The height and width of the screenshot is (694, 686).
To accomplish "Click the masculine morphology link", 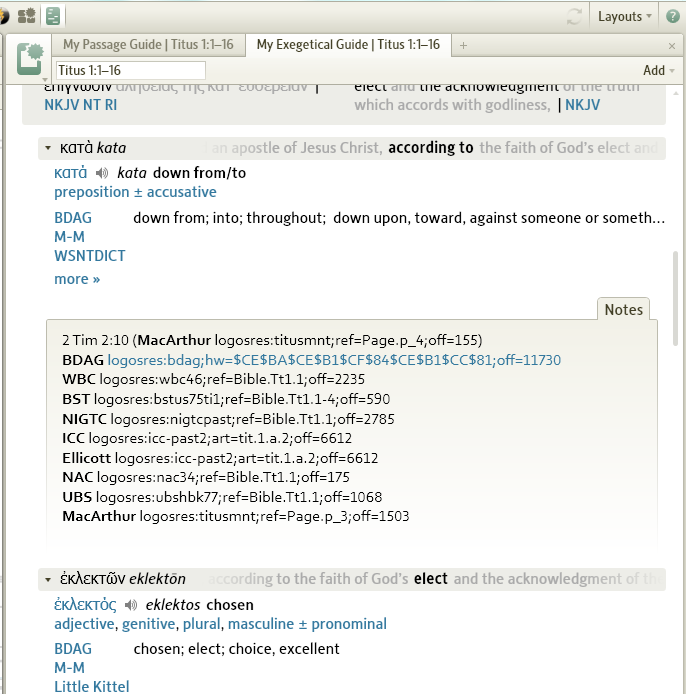I will 261,624.
